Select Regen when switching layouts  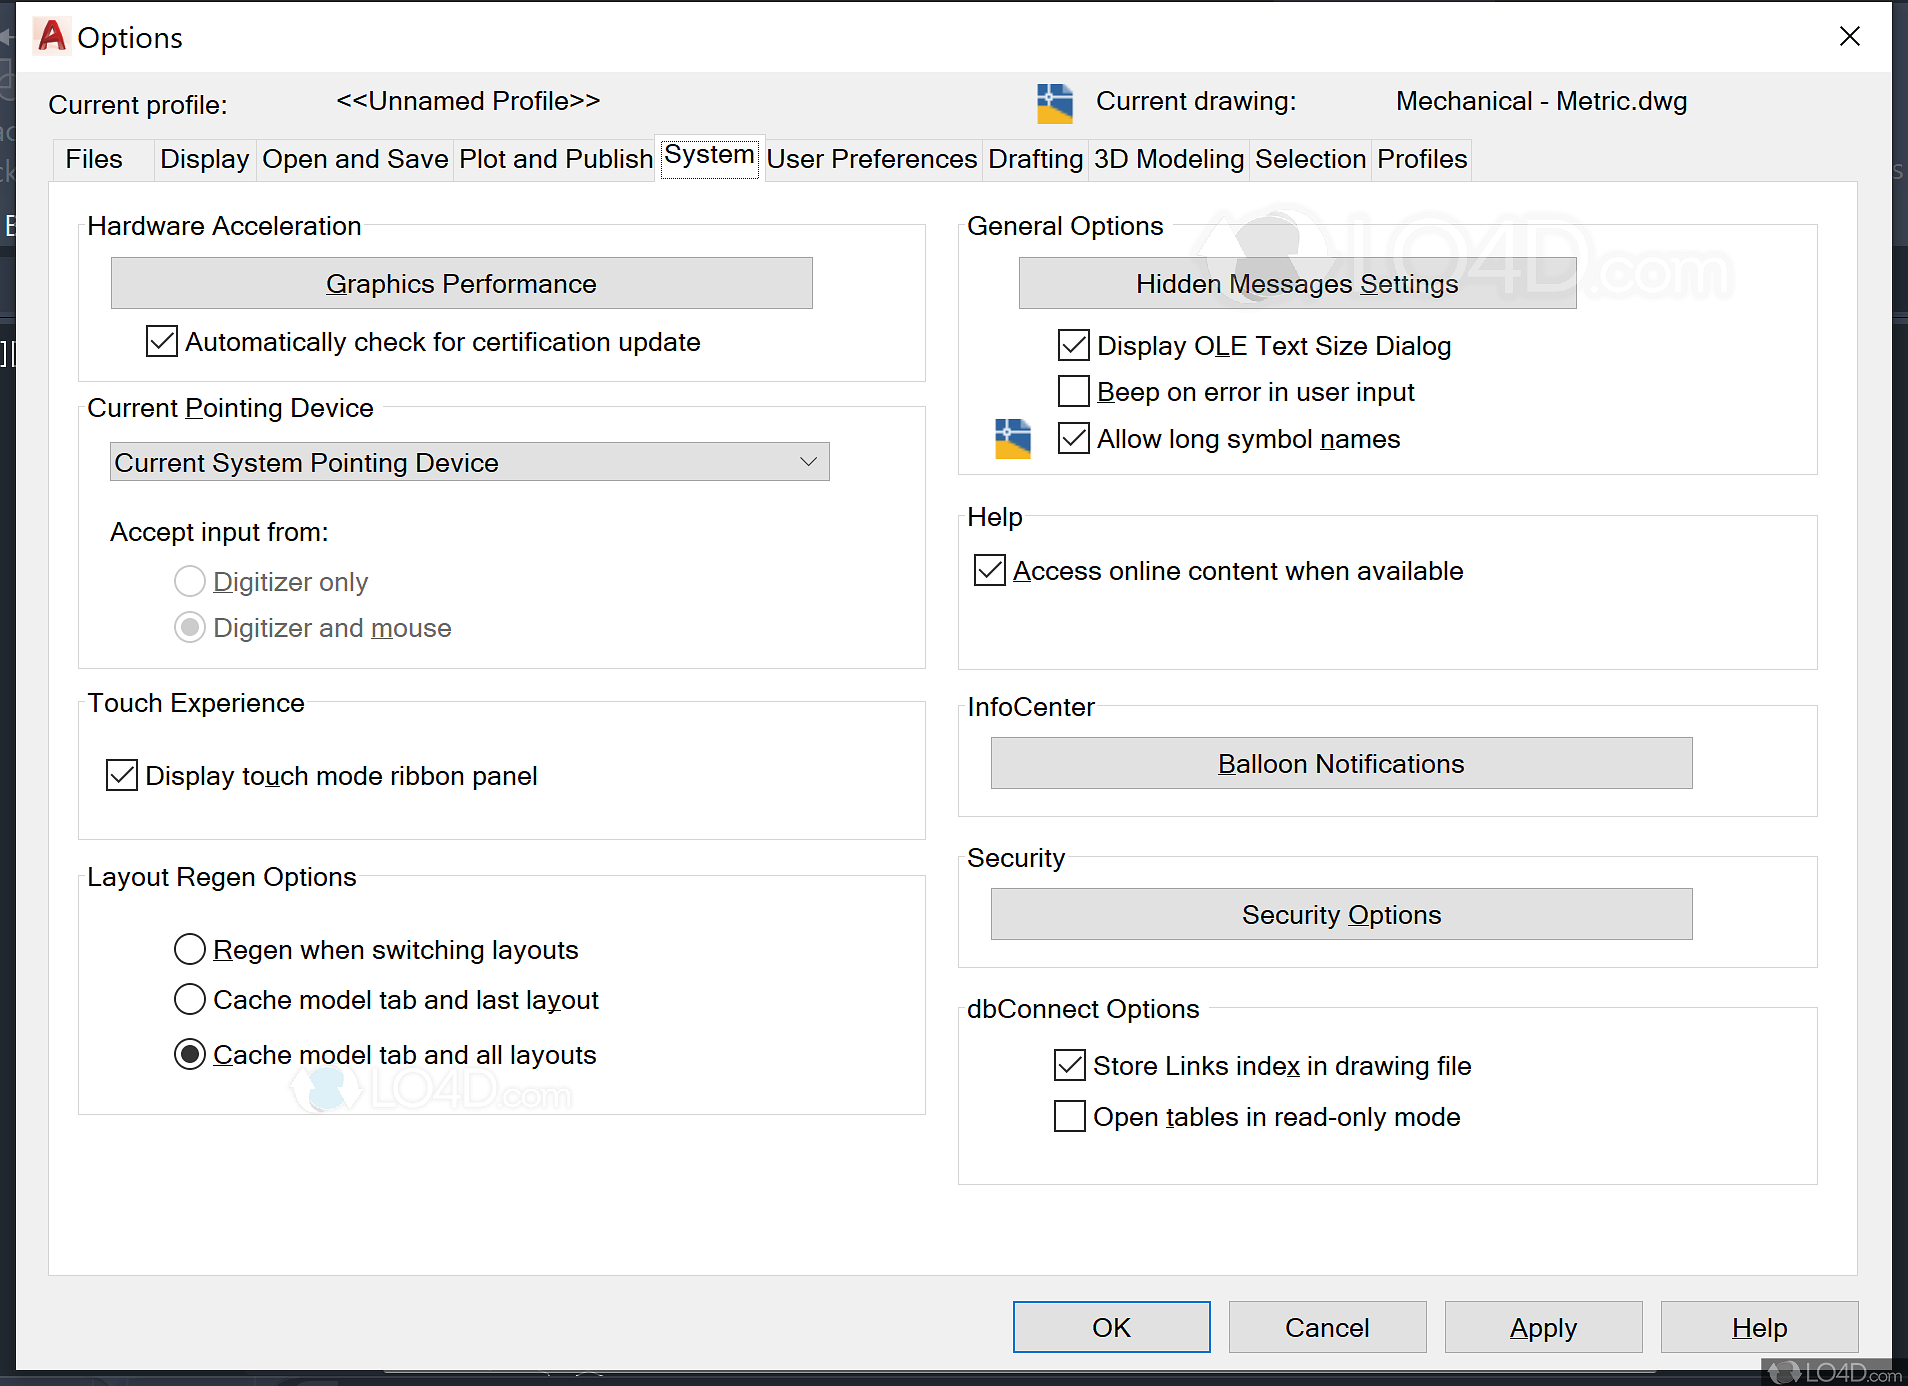pos(190,950)
